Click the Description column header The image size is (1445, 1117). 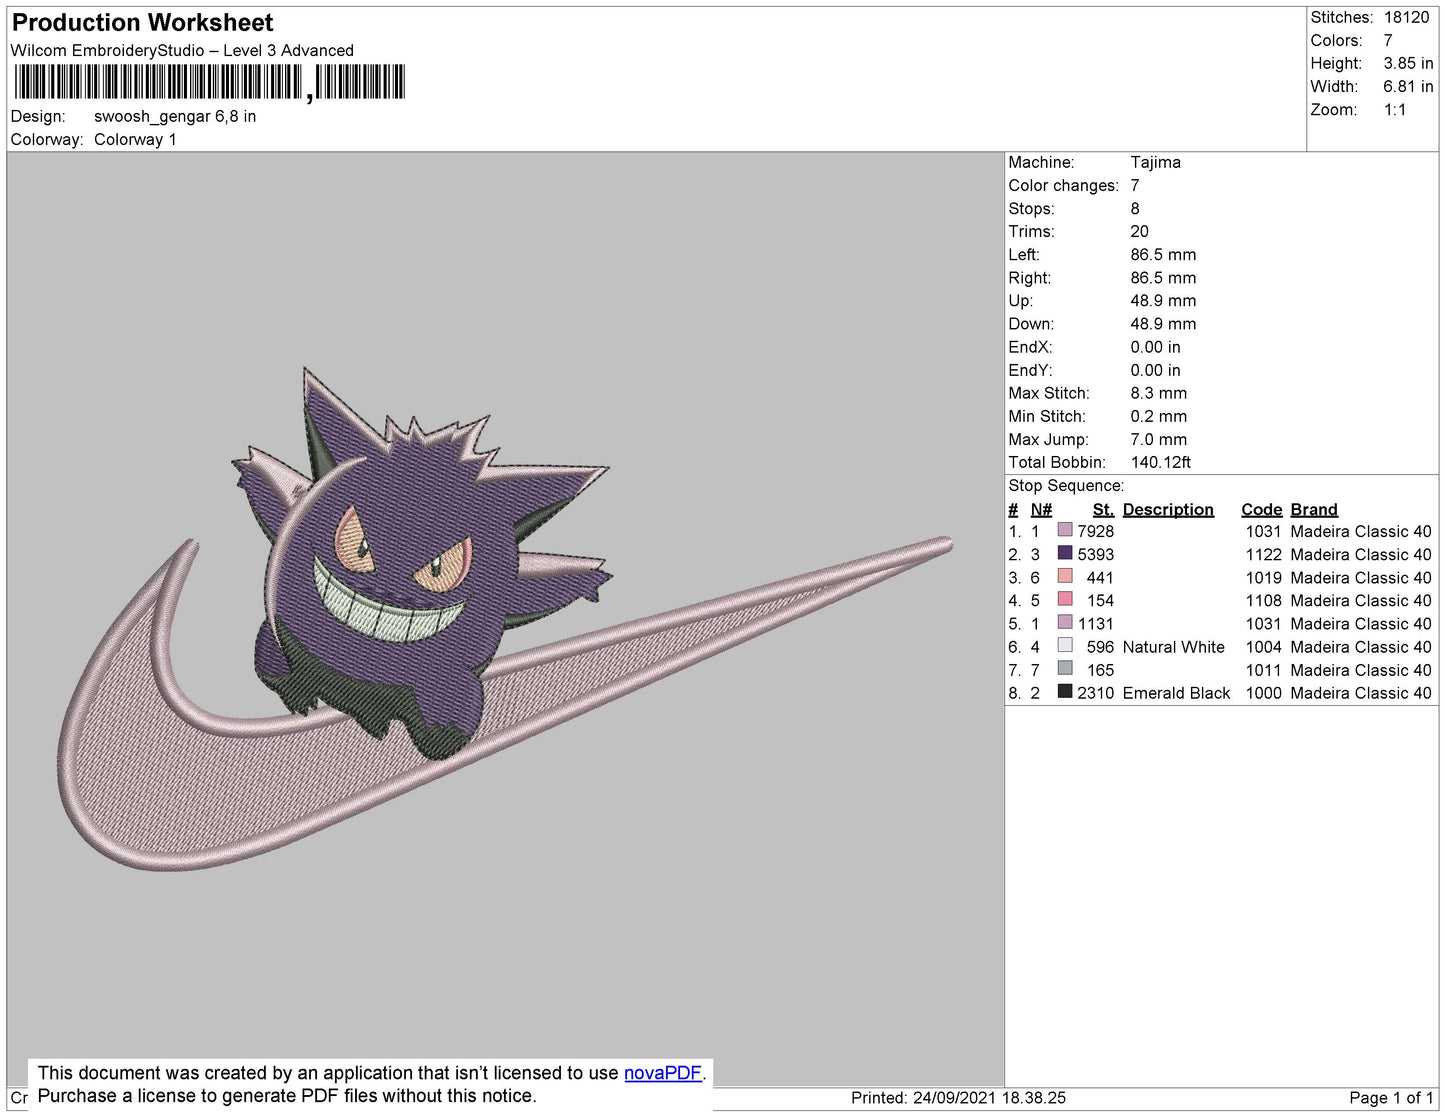1167,509
